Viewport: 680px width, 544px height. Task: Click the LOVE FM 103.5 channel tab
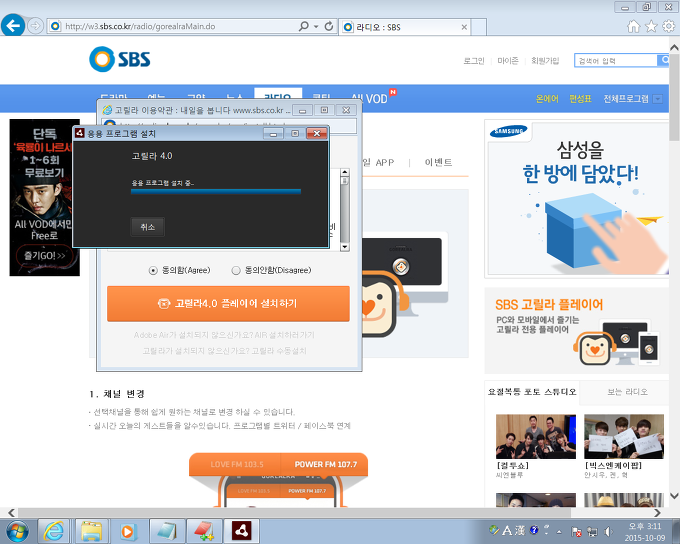236,464
